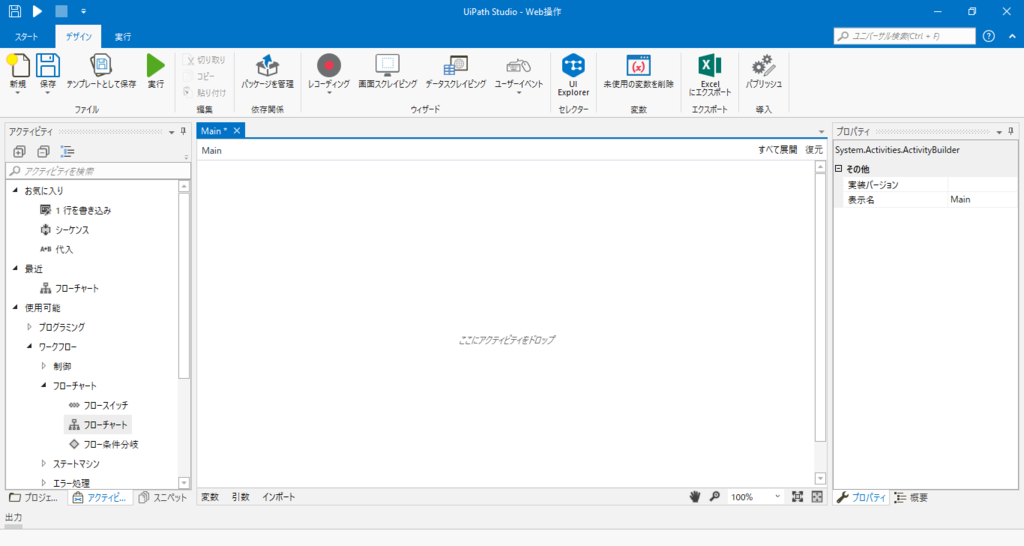Viewport: 1024px width, 546px height.
Task: Toggle activities tree view list icon
Action: [x=67, y=152]
